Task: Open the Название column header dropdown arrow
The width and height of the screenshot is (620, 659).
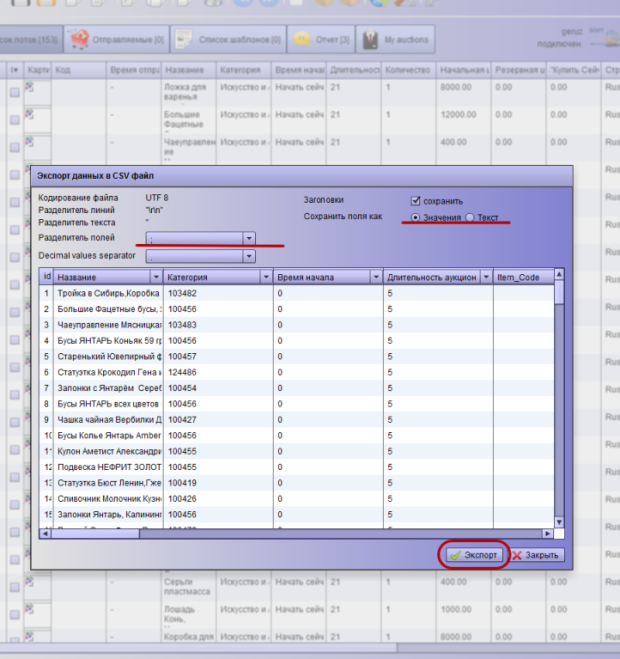Action: pyautogui.click(x=156, y=277)
